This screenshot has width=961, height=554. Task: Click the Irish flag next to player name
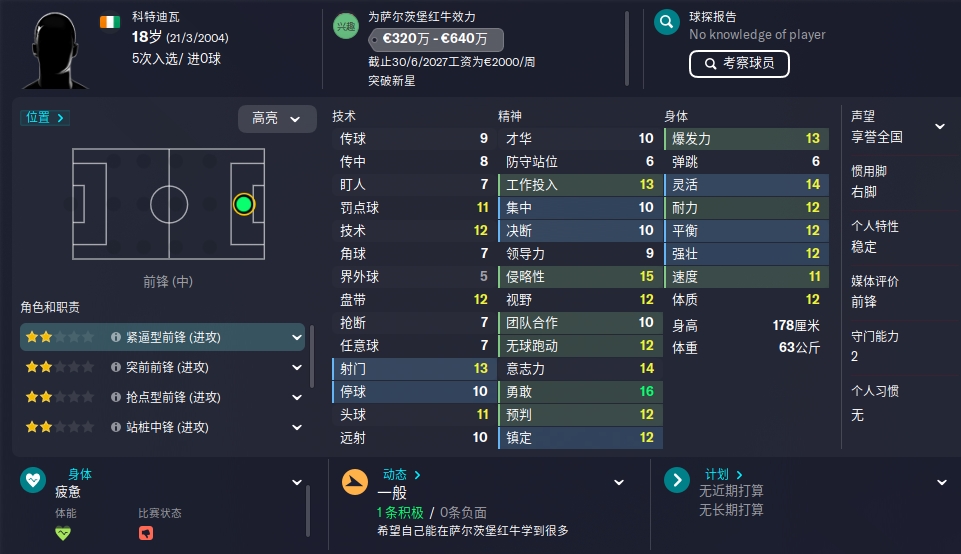point(110,22)
